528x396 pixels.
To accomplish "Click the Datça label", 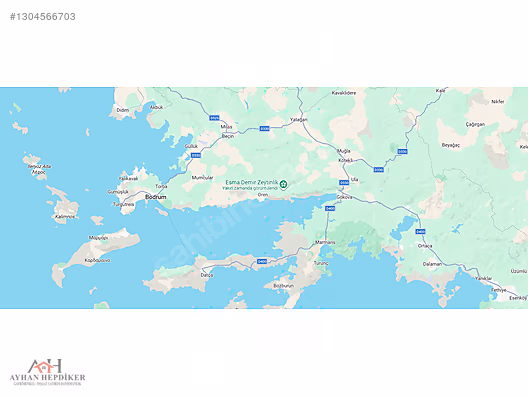I will pos(207,275).
